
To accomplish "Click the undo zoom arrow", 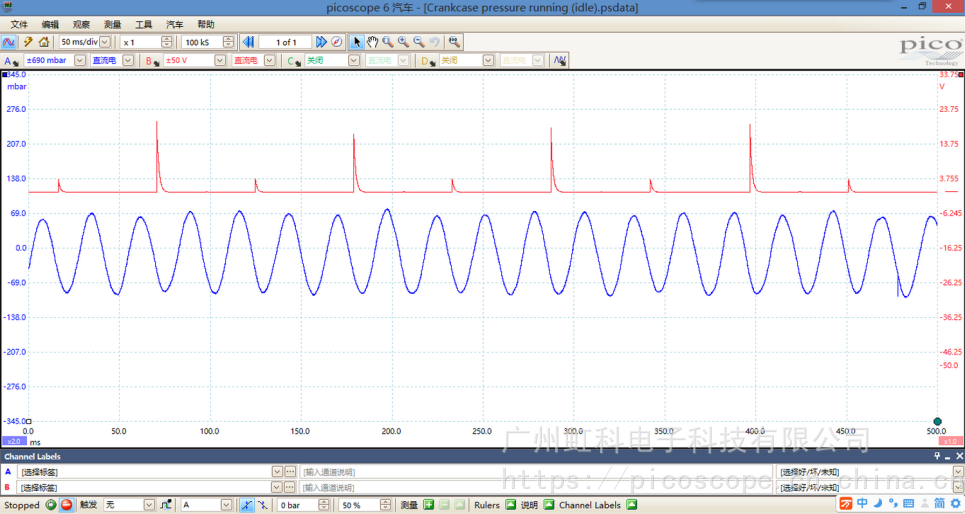I will (x=435, y=42).
